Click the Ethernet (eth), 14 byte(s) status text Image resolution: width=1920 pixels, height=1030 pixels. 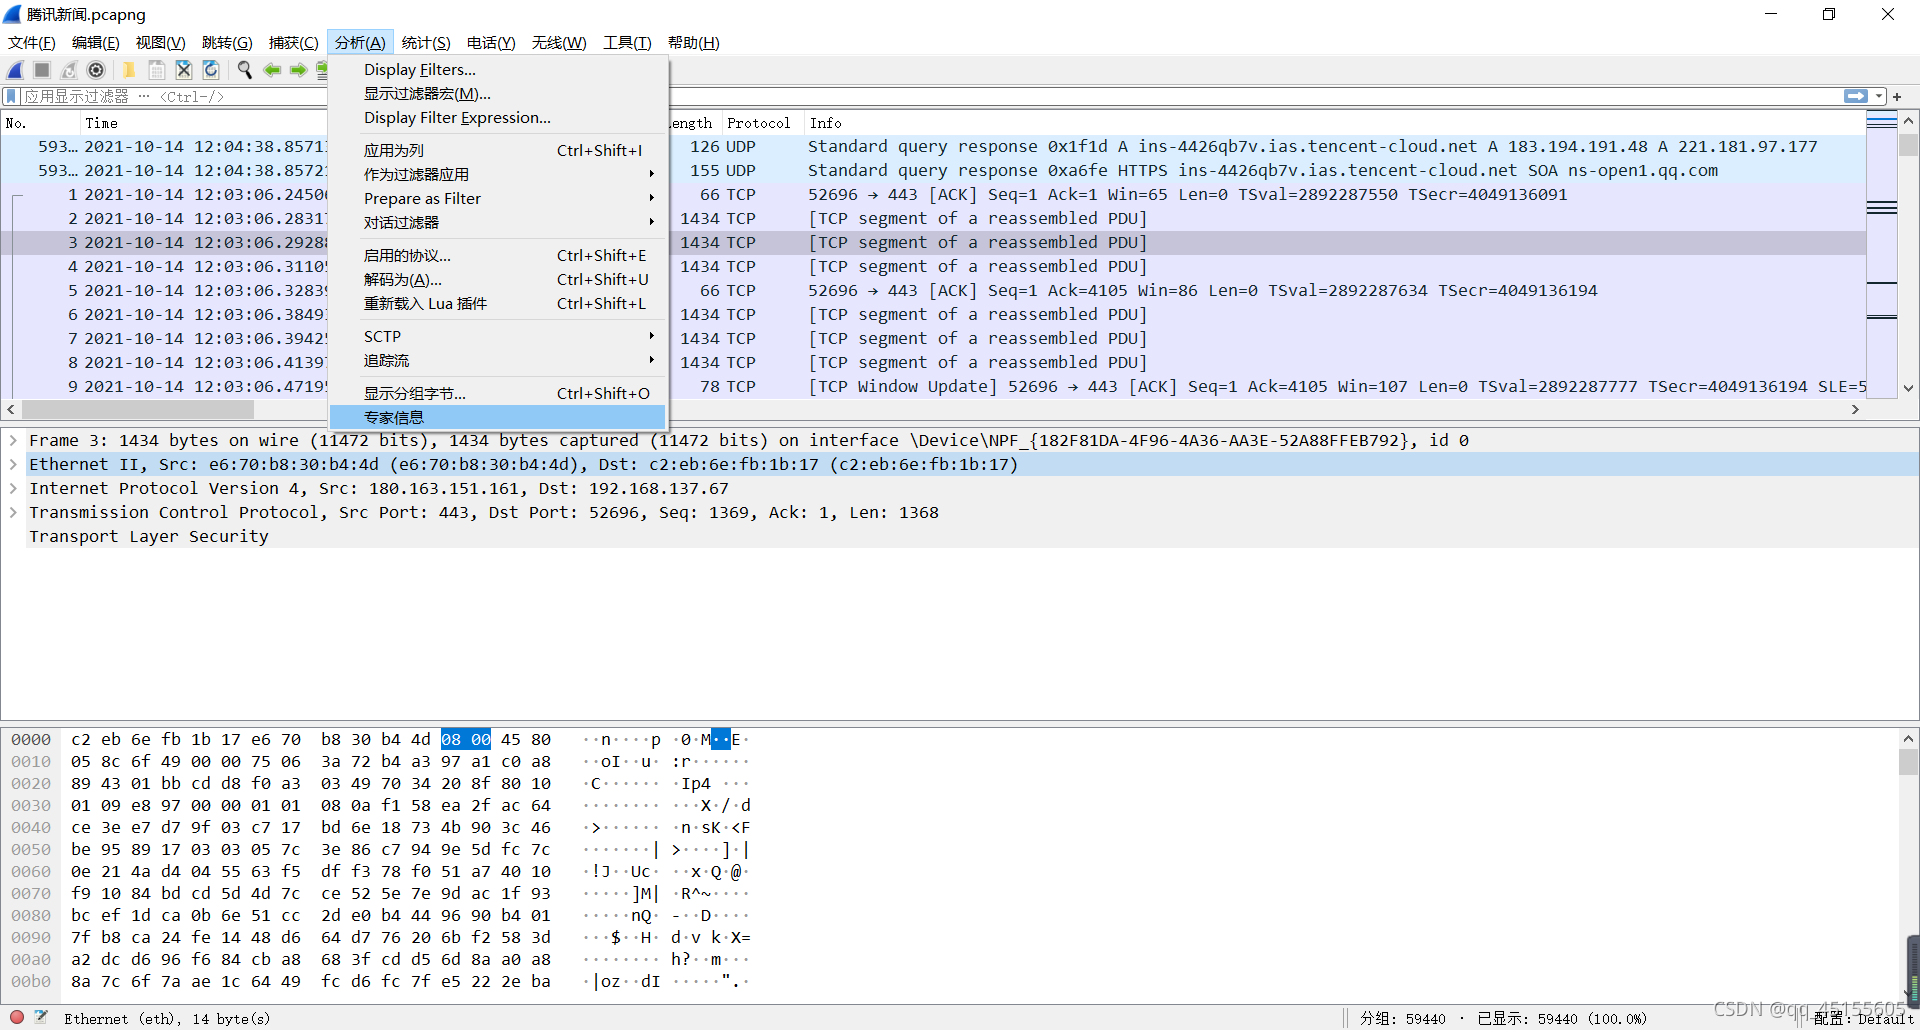pyautogui.click(x=167, y=1019)
